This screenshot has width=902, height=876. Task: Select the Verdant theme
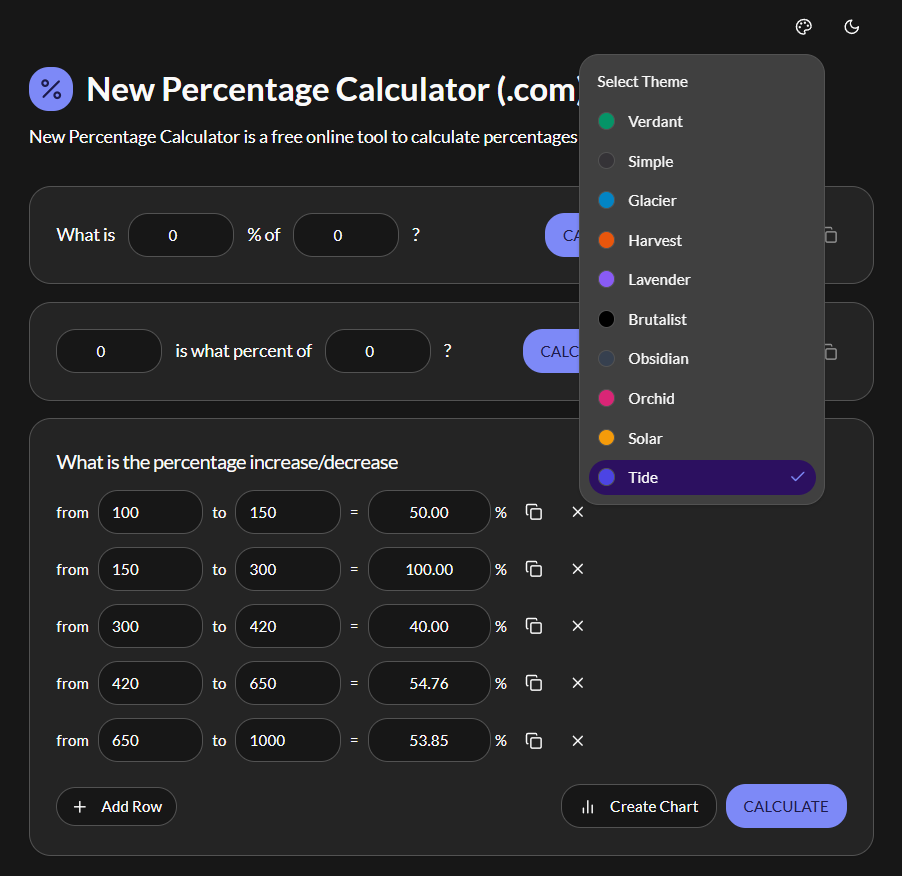(700, 121)
